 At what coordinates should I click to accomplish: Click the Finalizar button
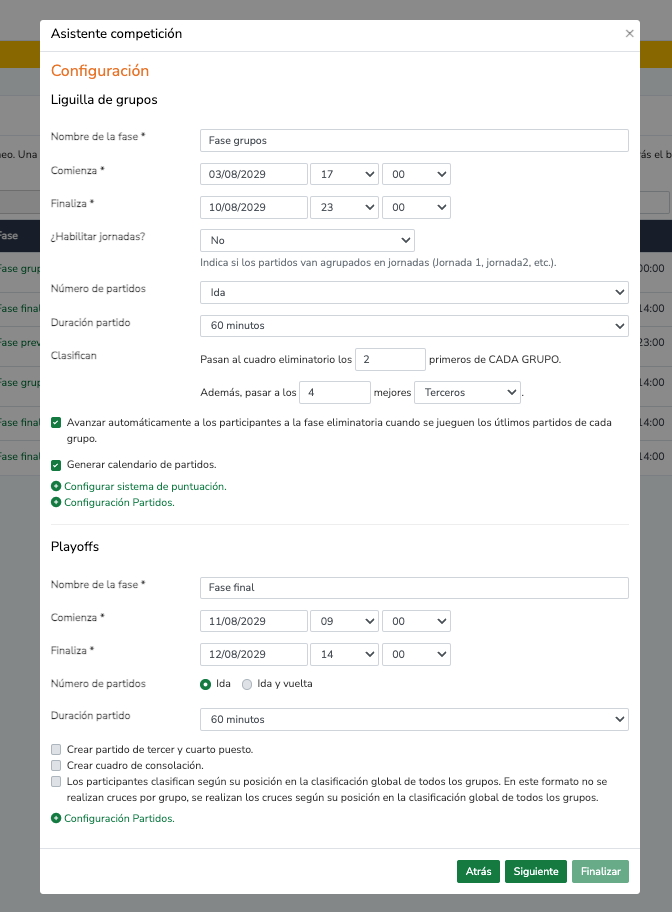(601, 872)
